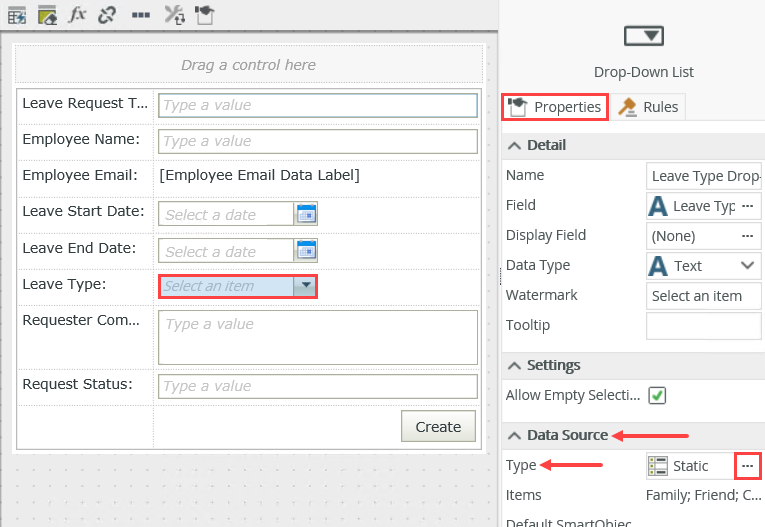Click the Create button
This screenshot has height=527, width=765.
pos(438,426)
